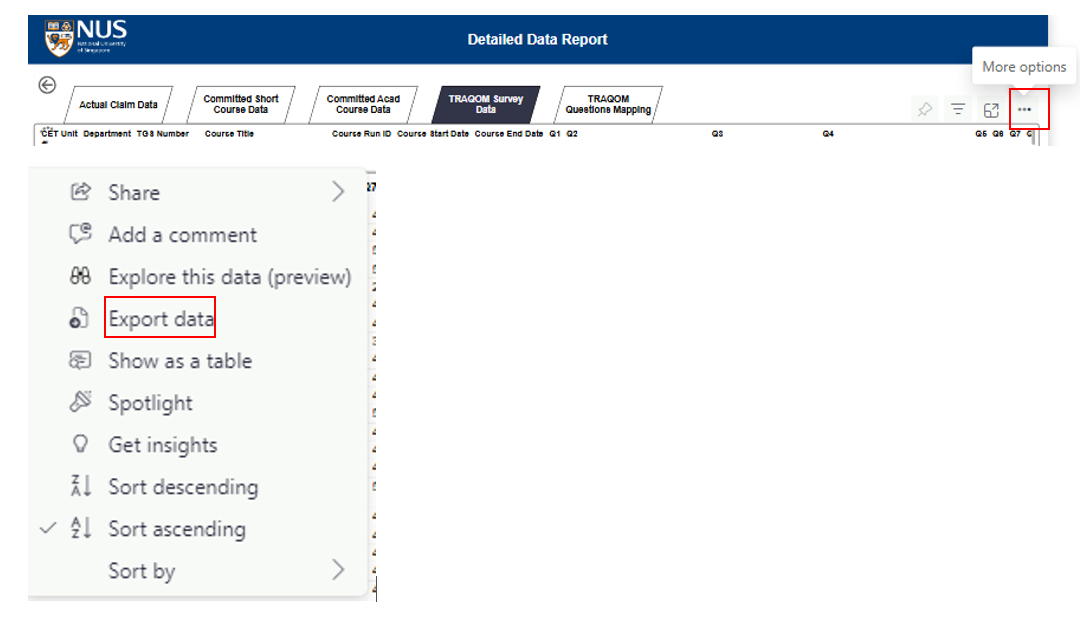Open Committed Short Course Data tab
Viewport: 1084px width, 627px height.
click(241, 105)
